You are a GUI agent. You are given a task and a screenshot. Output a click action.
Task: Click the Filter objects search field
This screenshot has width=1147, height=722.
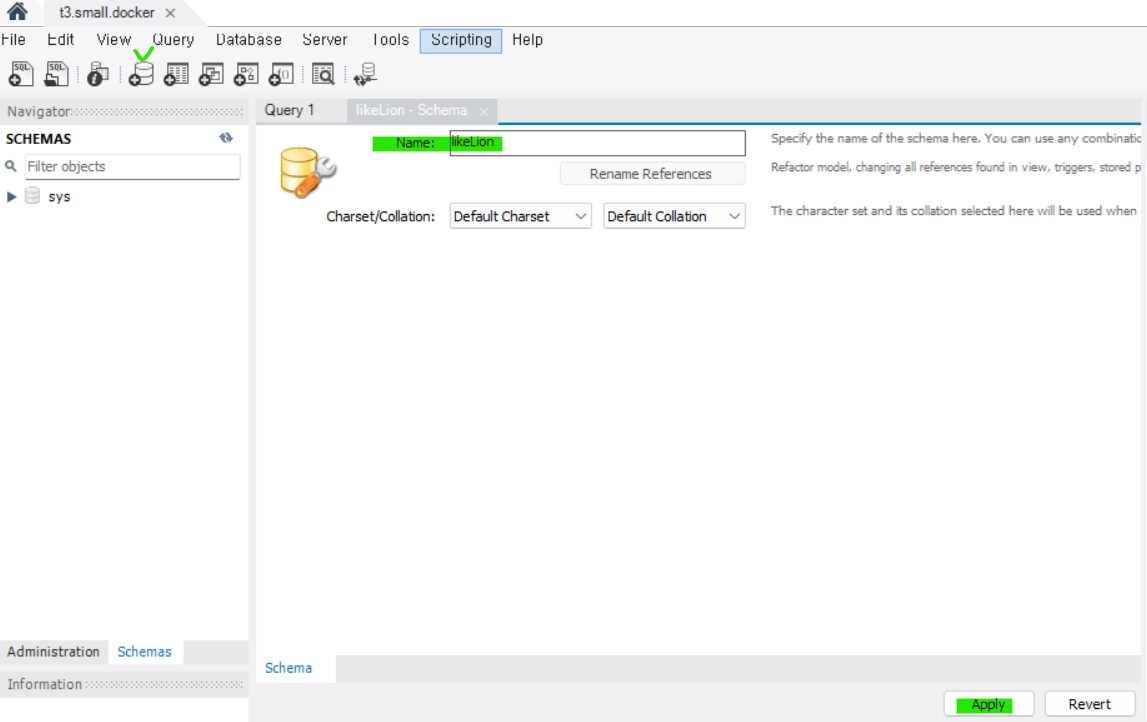[132, 166]
